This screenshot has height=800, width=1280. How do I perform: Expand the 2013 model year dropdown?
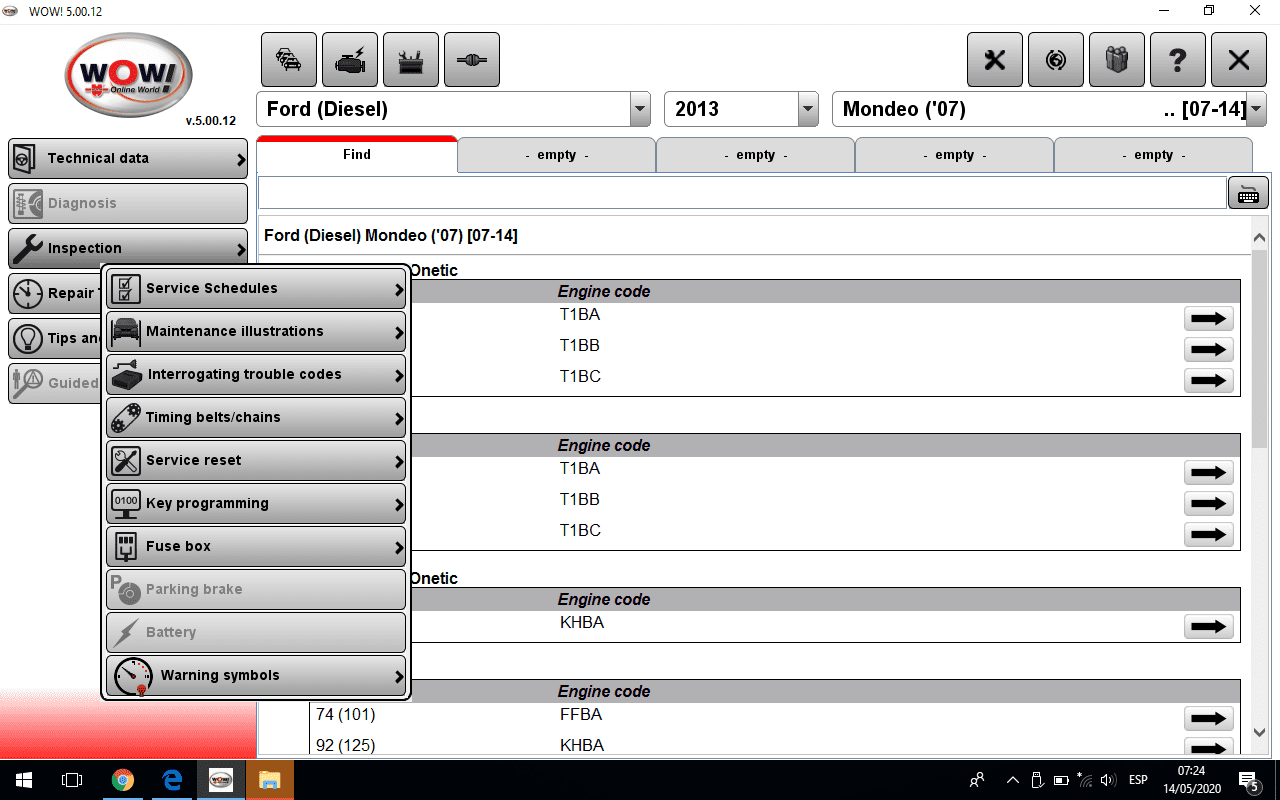tap(807, 109)
